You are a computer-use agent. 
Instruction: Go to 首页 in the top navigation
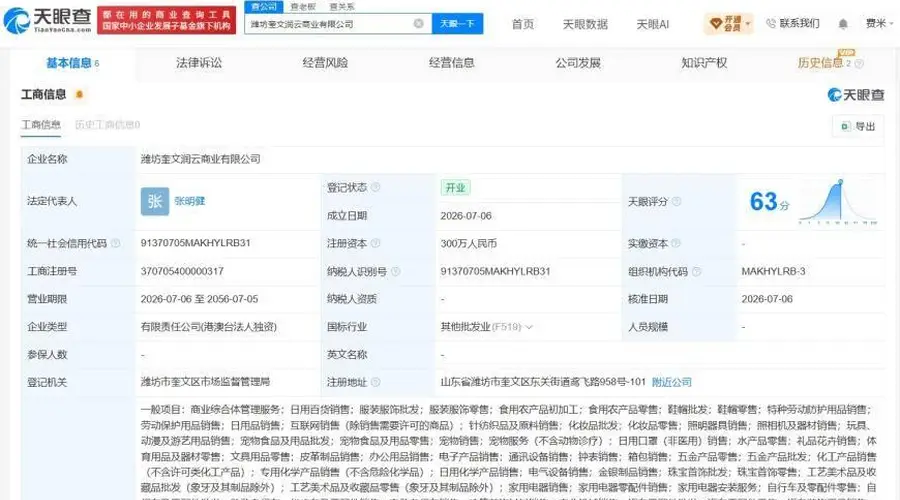522,24
